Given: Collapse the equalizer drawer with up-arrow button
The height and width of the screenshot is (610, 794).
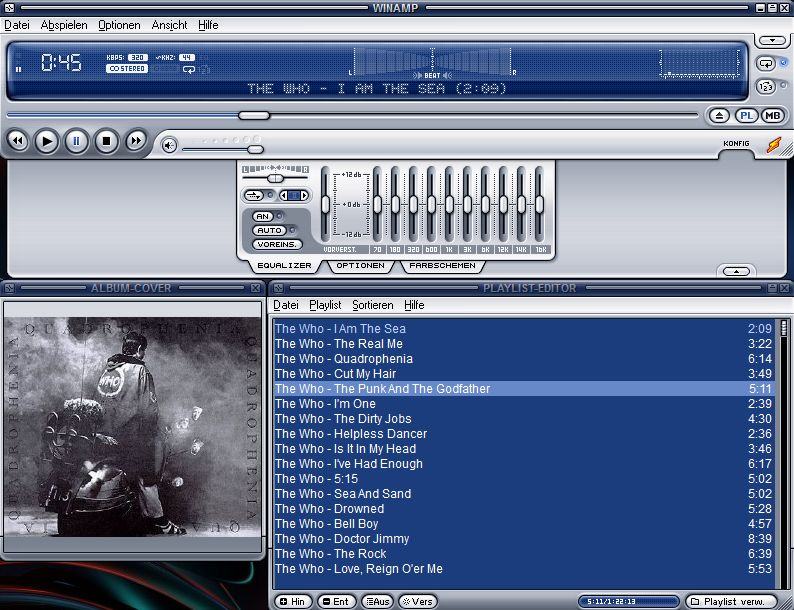Looking at the screenshot, I should pos(736,271).
